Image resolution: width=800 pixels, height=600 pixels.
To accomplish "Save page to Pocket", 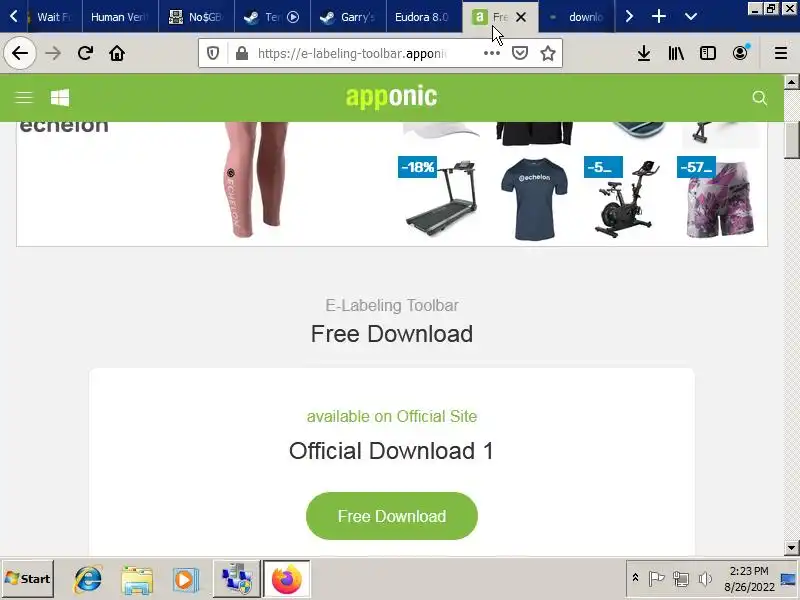I will pyautogui.click(x=519, y=53).
